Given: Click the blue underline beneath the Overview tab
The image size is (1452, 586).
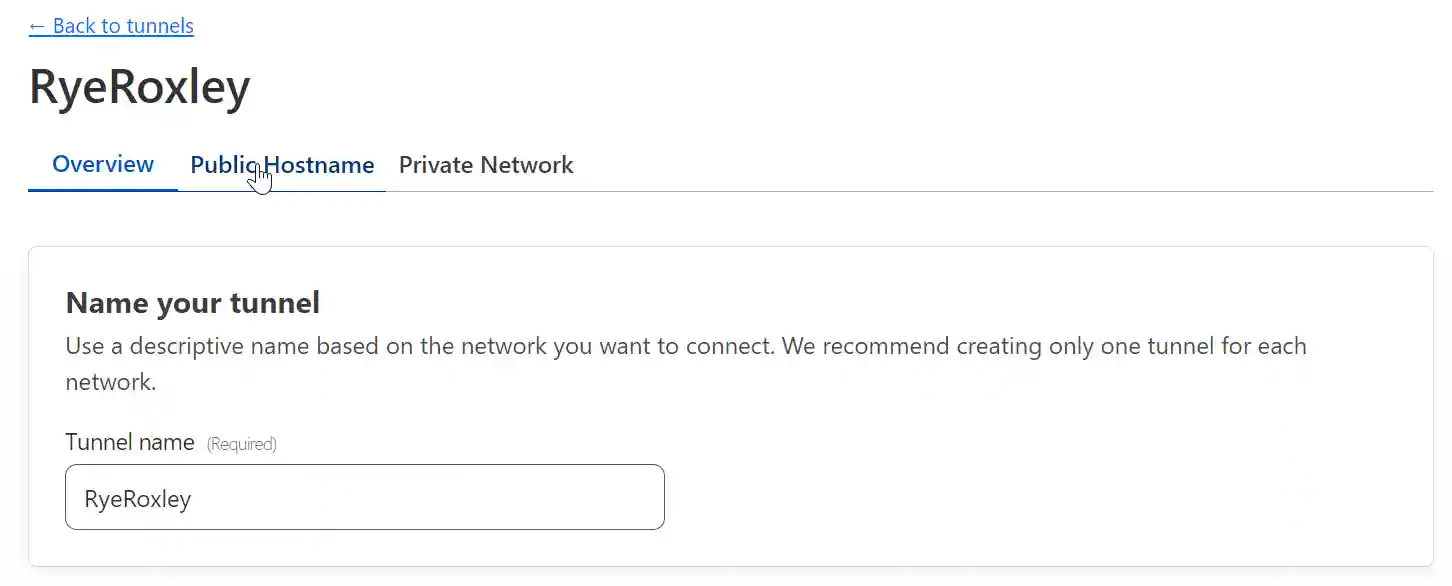Looking at the screenshot, I should tap(103, 189).
